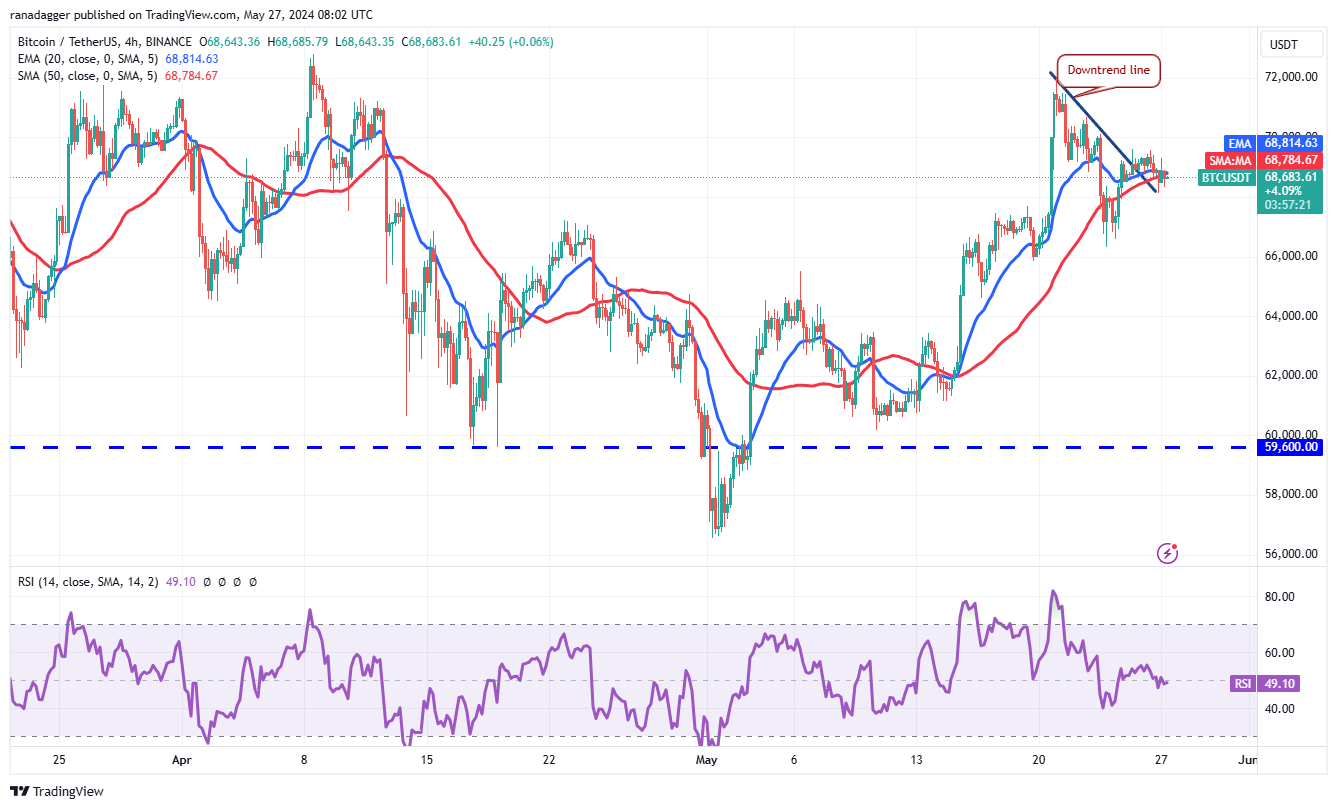Click the RSI 80.00 axis label
Image resolution: width=1337 pixels, height=809 pixels.
(x=1280, y=597)
